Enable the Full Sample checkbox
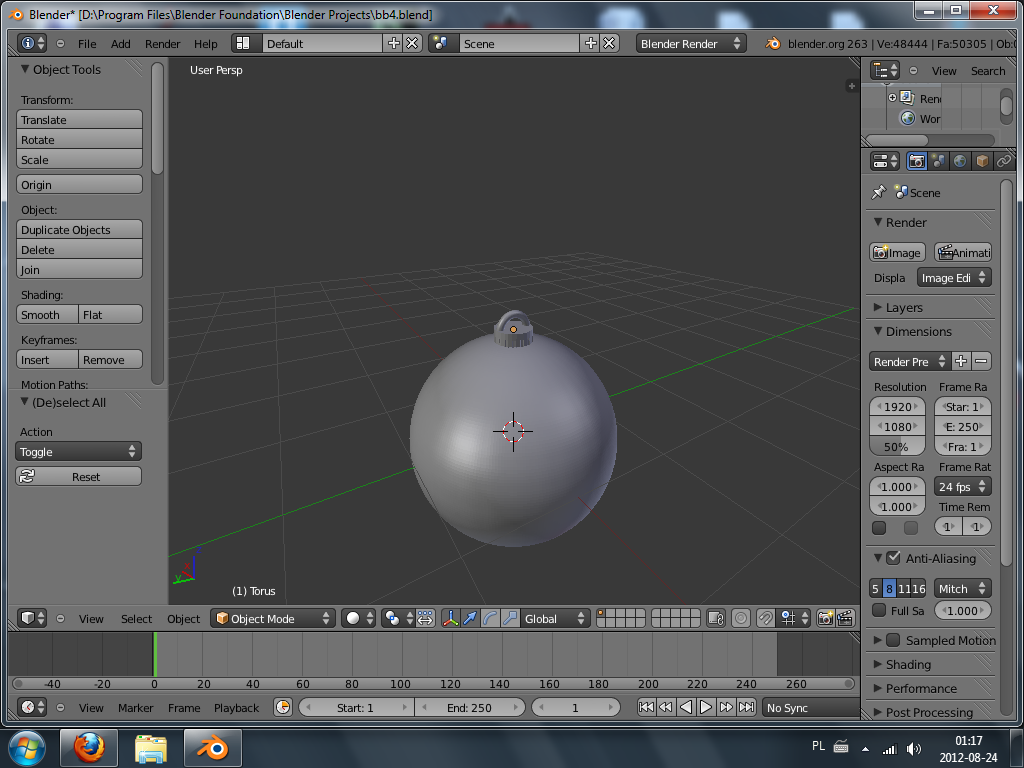 [x=879, y=610]
